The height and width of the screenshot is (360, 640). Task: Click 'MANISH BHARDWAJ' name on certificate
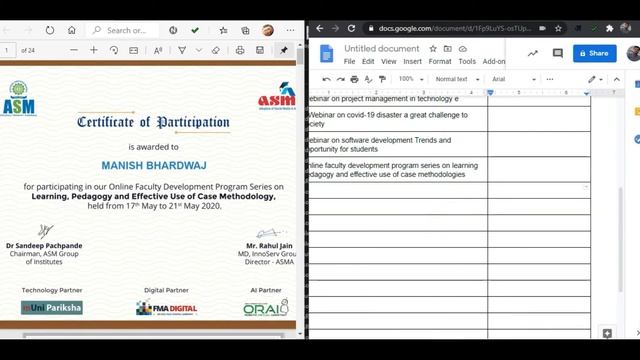point(154,165)
